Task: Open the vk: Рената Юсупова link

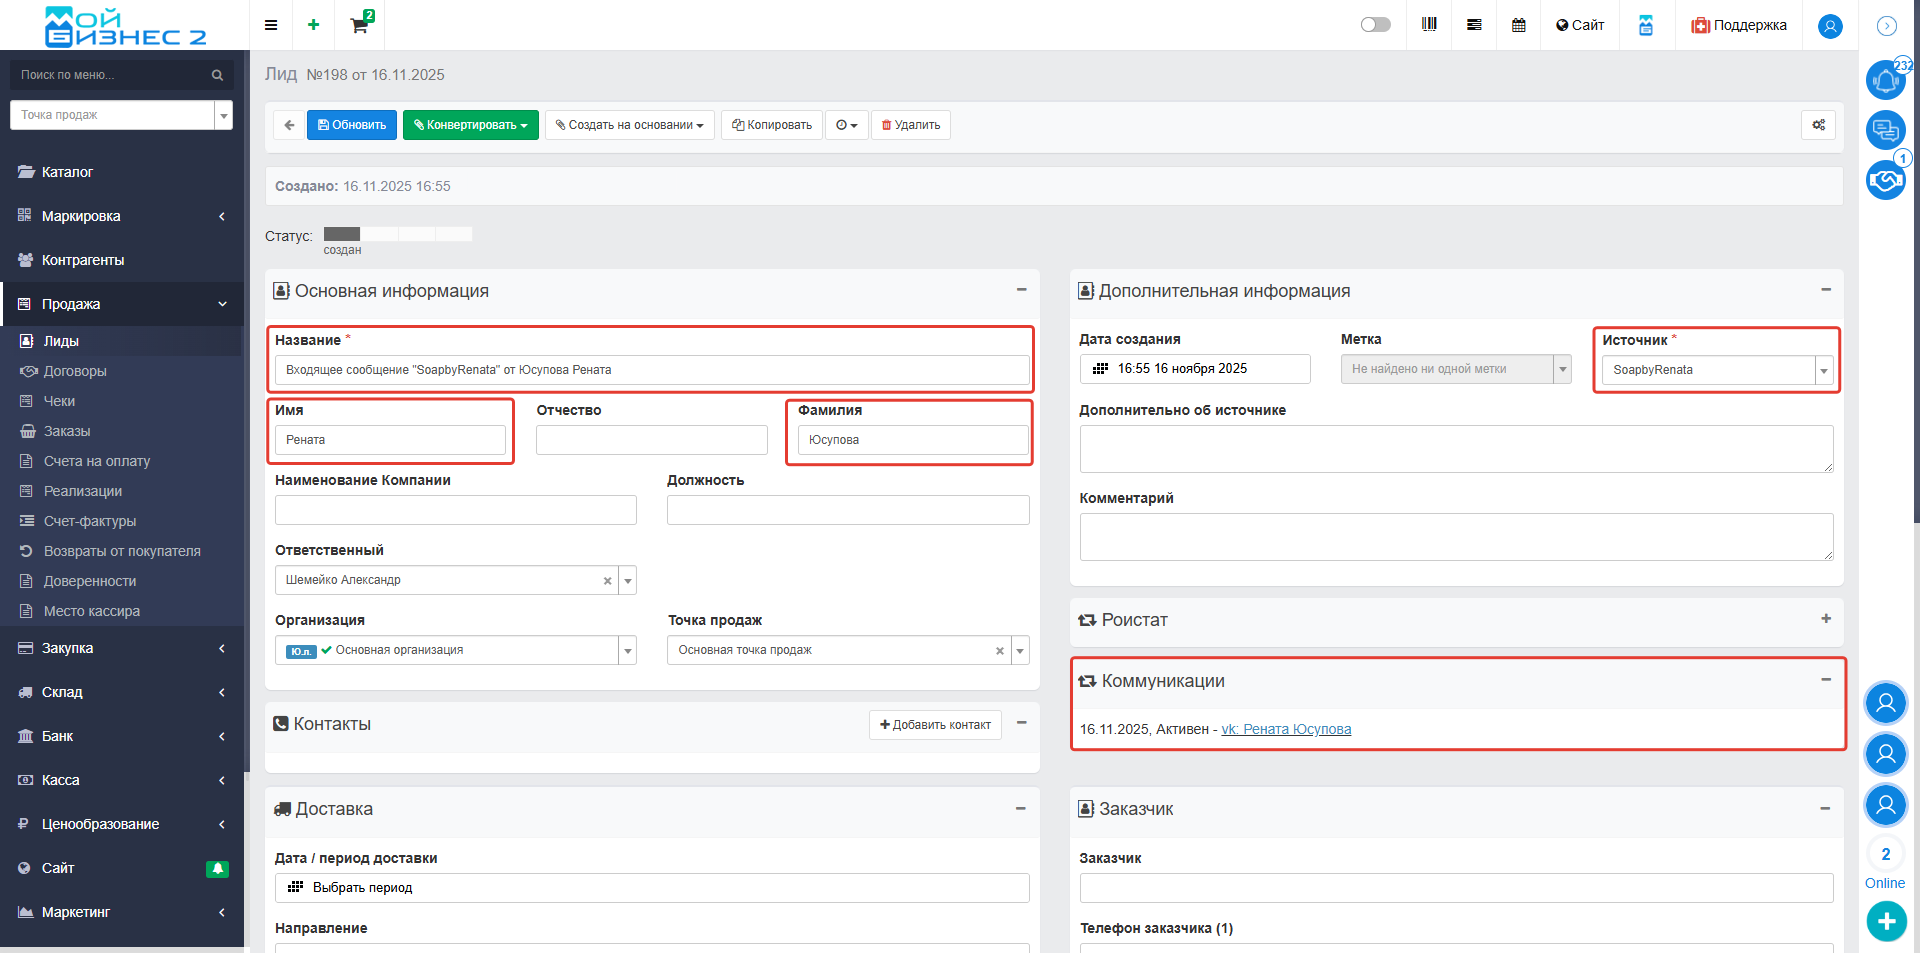Action: tap(1285, 729)
